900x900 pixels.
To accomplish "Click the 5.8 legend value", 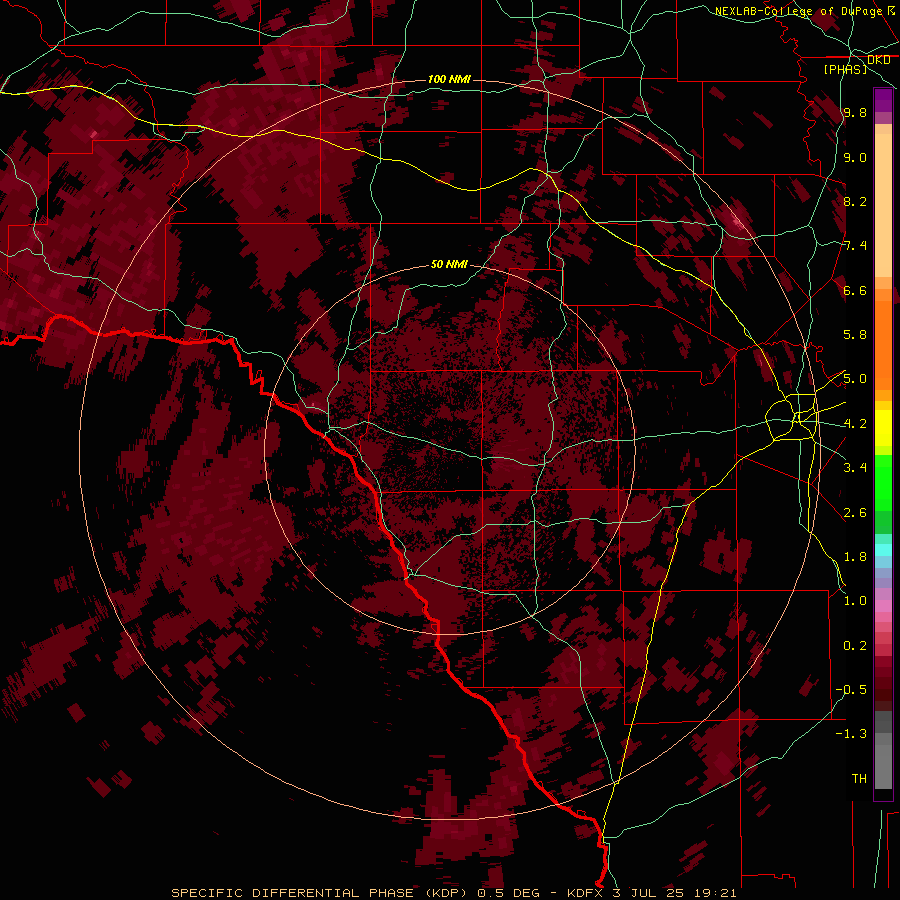I will 855,335.
